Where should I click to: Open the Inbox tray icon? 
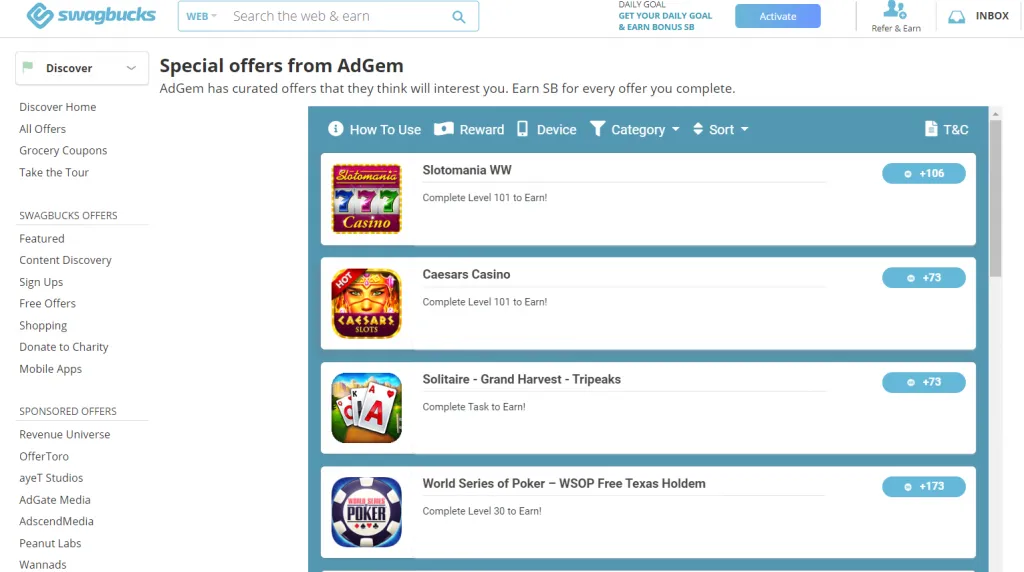tap(957, 17)
